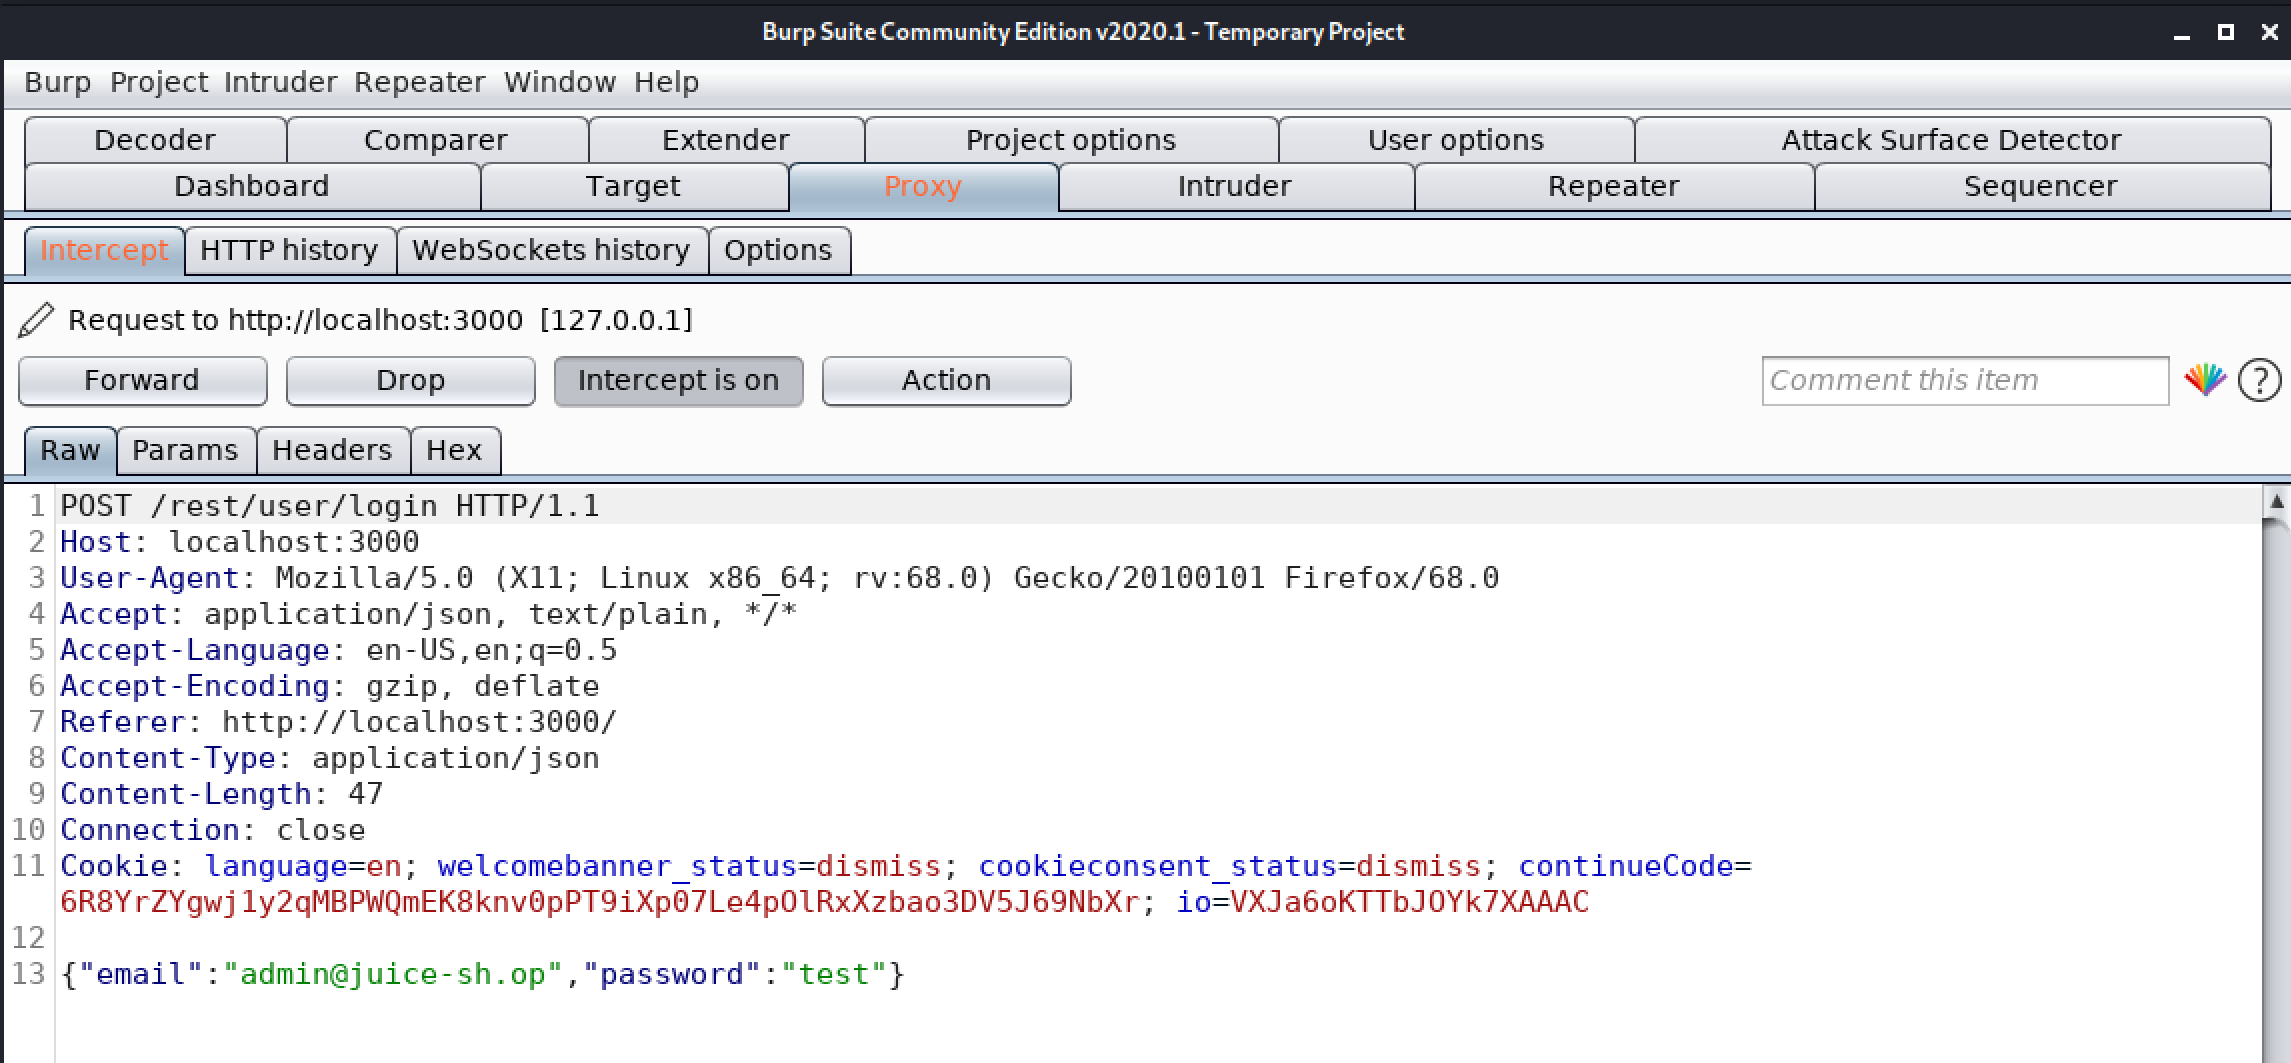Open the Window menu
Image resolution: width=2291 pixels, height=1063 pixels.
pyautogui.click(x=559, y=82)
